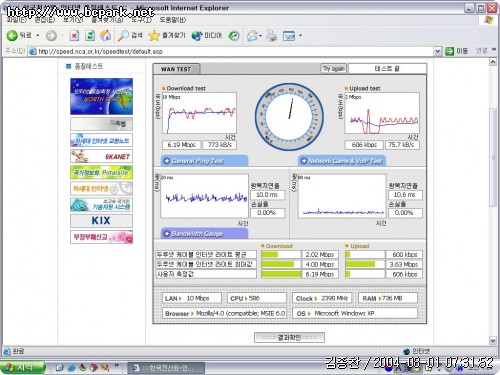Viewport: 500px width, 375px height.
Task: Expand the address bar dropdown arrow
Action: [438, 51]
